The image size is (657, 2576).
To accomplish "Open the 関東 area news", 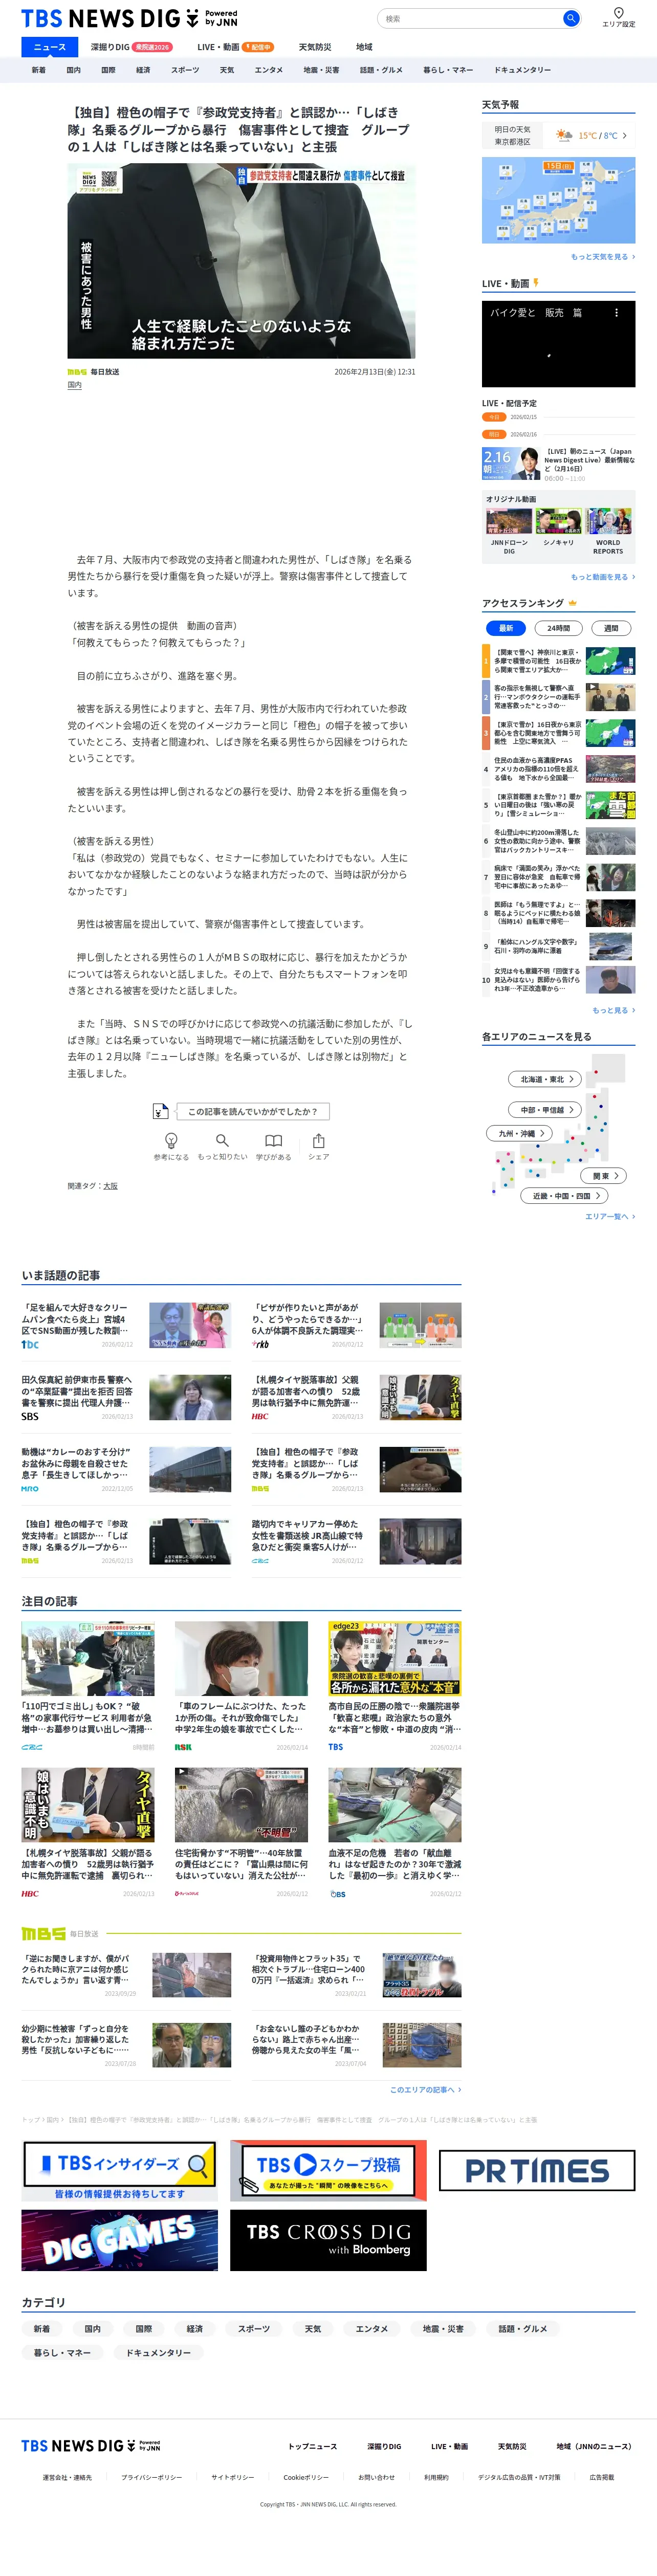I will (x=604, y=1176).
